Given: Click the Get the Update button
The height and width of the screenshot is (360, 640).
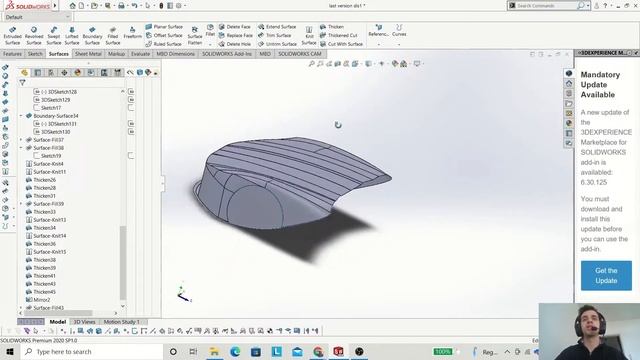Looking at the screenshot, I should pyautogui.click(x=606, y=276).
